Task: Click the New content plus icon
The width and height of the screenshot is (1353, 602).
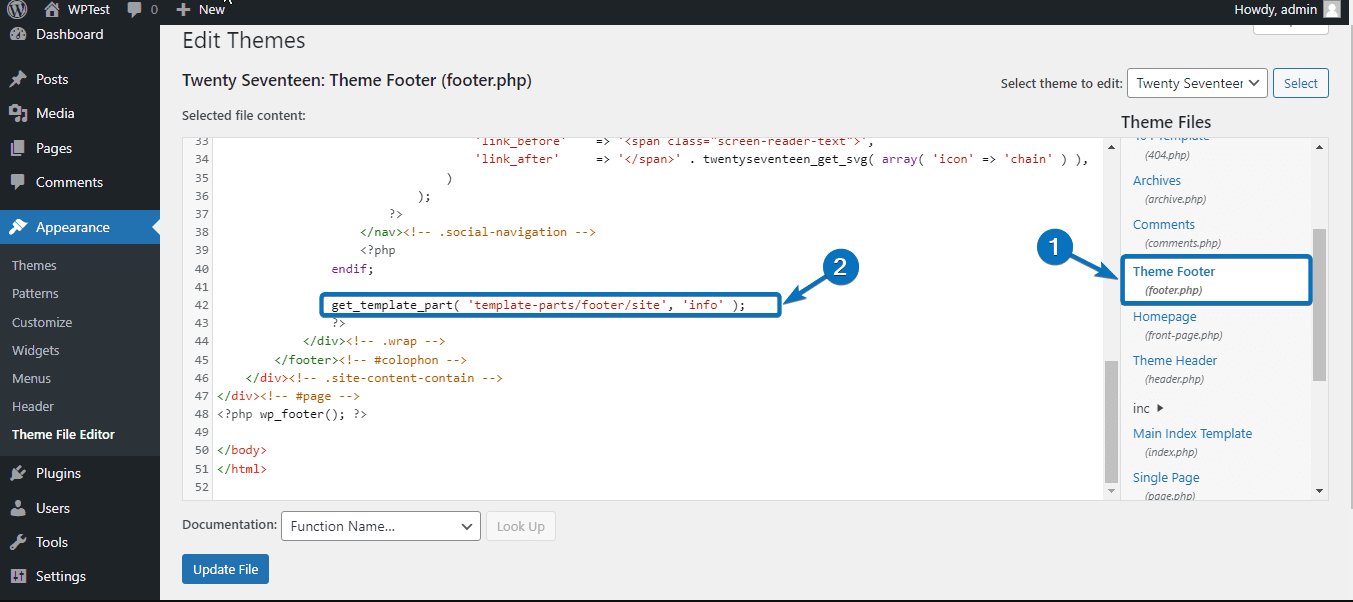Action: 183,9
